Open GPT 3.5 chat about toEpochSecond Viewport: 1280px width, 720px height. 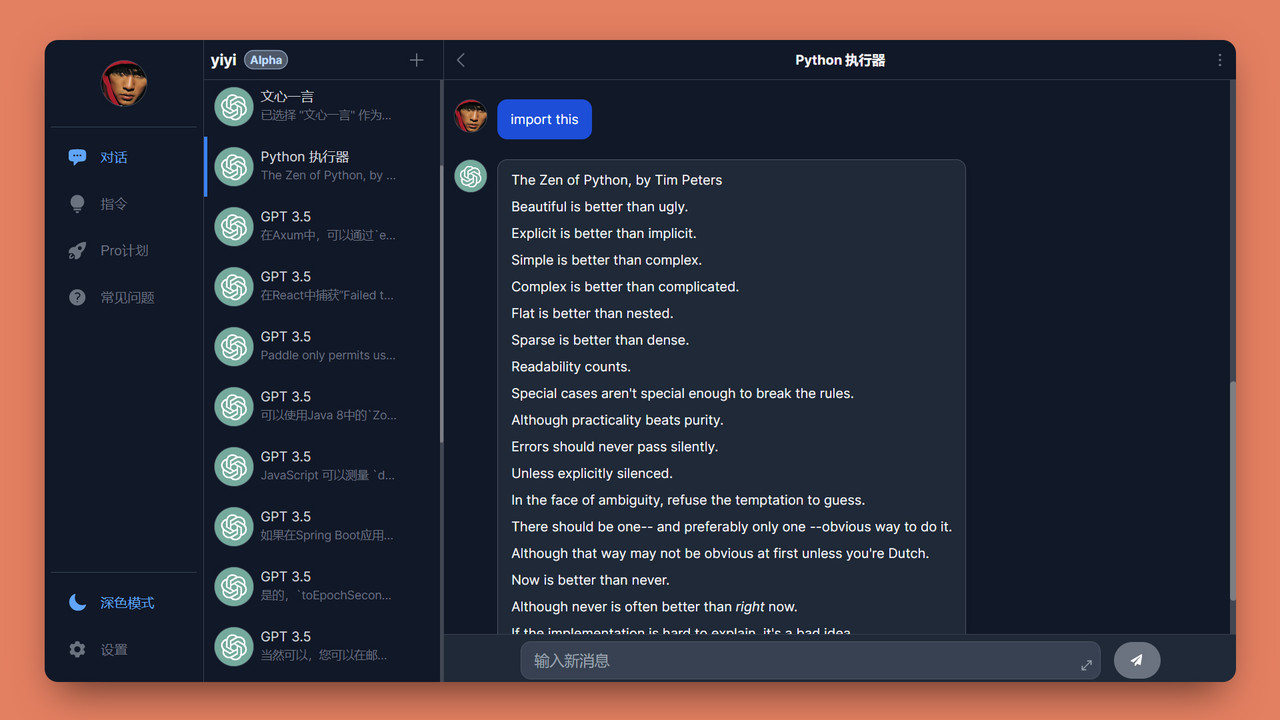(322, 586)
